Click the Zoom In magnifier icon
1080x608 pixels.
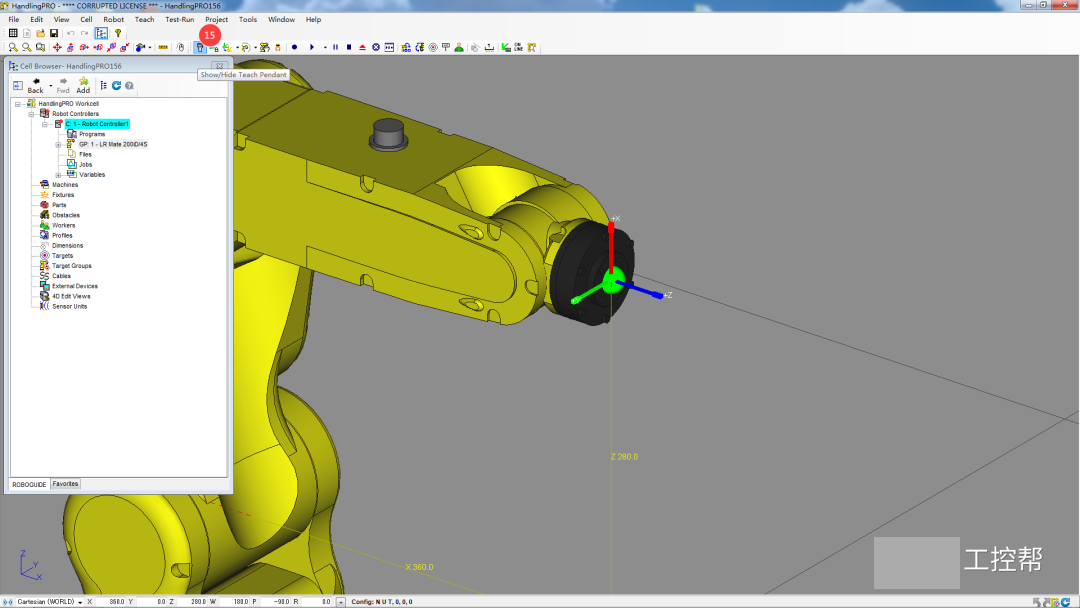(x=13, y=47)
